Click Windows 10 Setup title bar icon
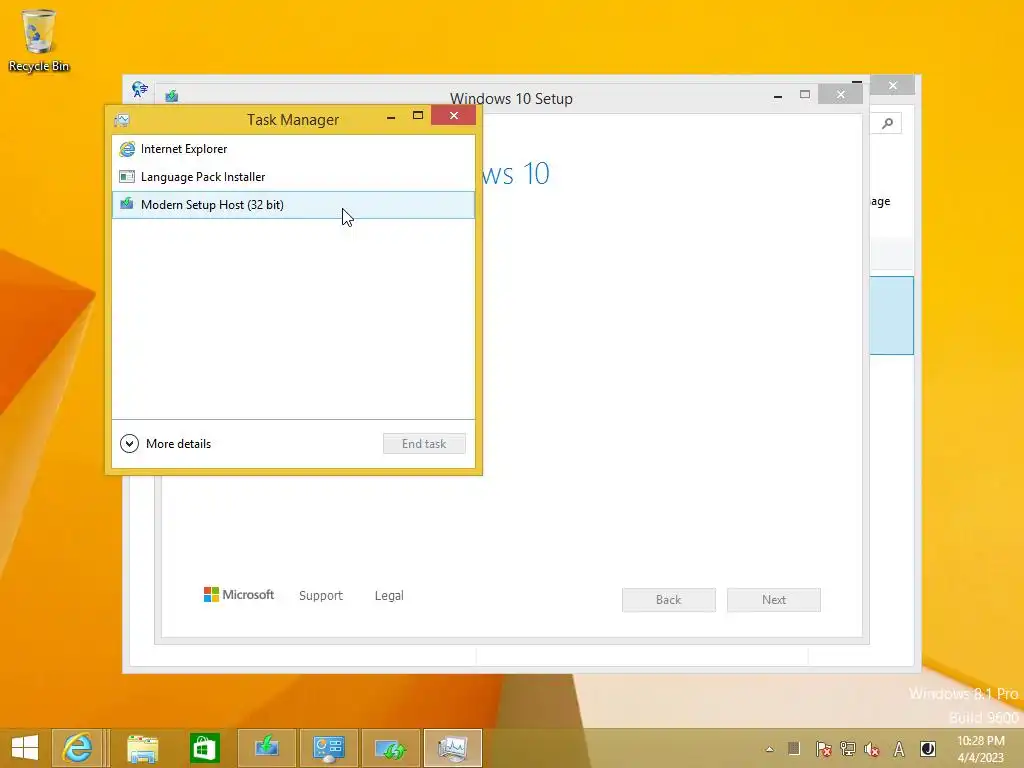This screenshot has width=1024, height=768. pos(172,96)
